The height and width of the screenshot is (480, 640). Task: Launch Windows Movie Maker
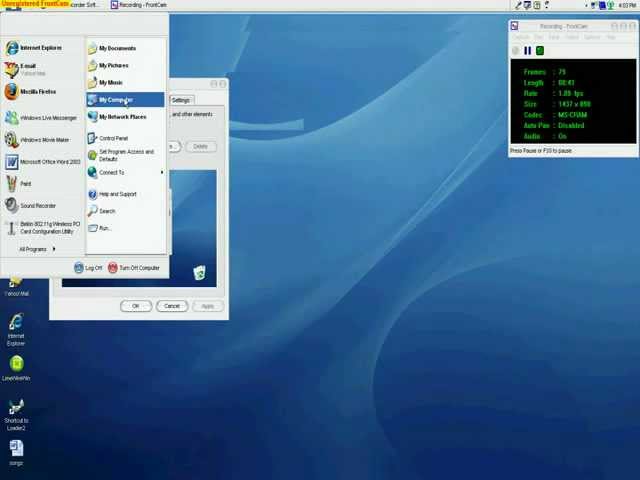(42, 140)
